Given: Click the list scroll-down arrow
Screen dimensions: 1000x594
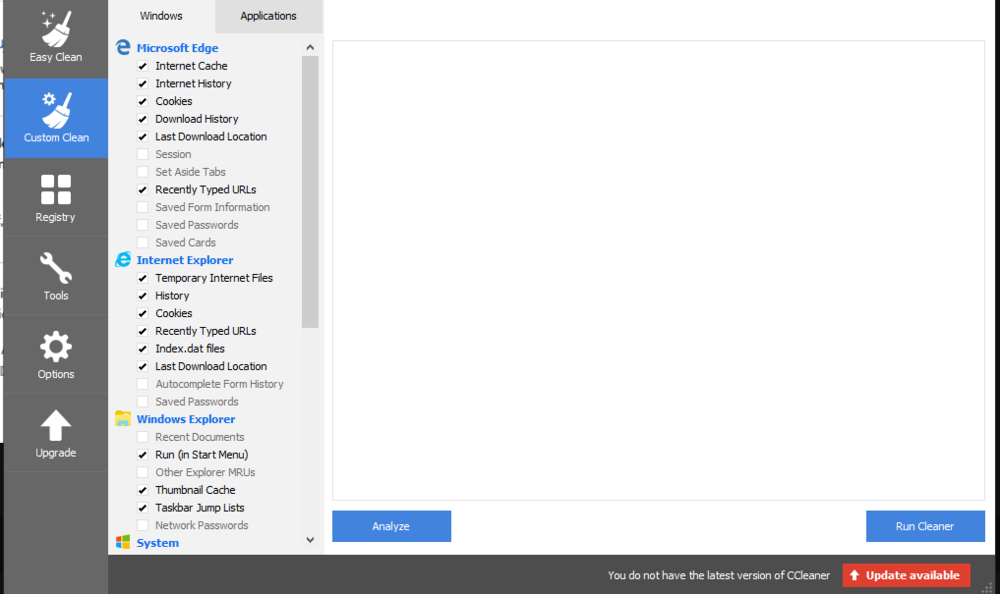Looking at the screenshot, I should click(310, 540).
